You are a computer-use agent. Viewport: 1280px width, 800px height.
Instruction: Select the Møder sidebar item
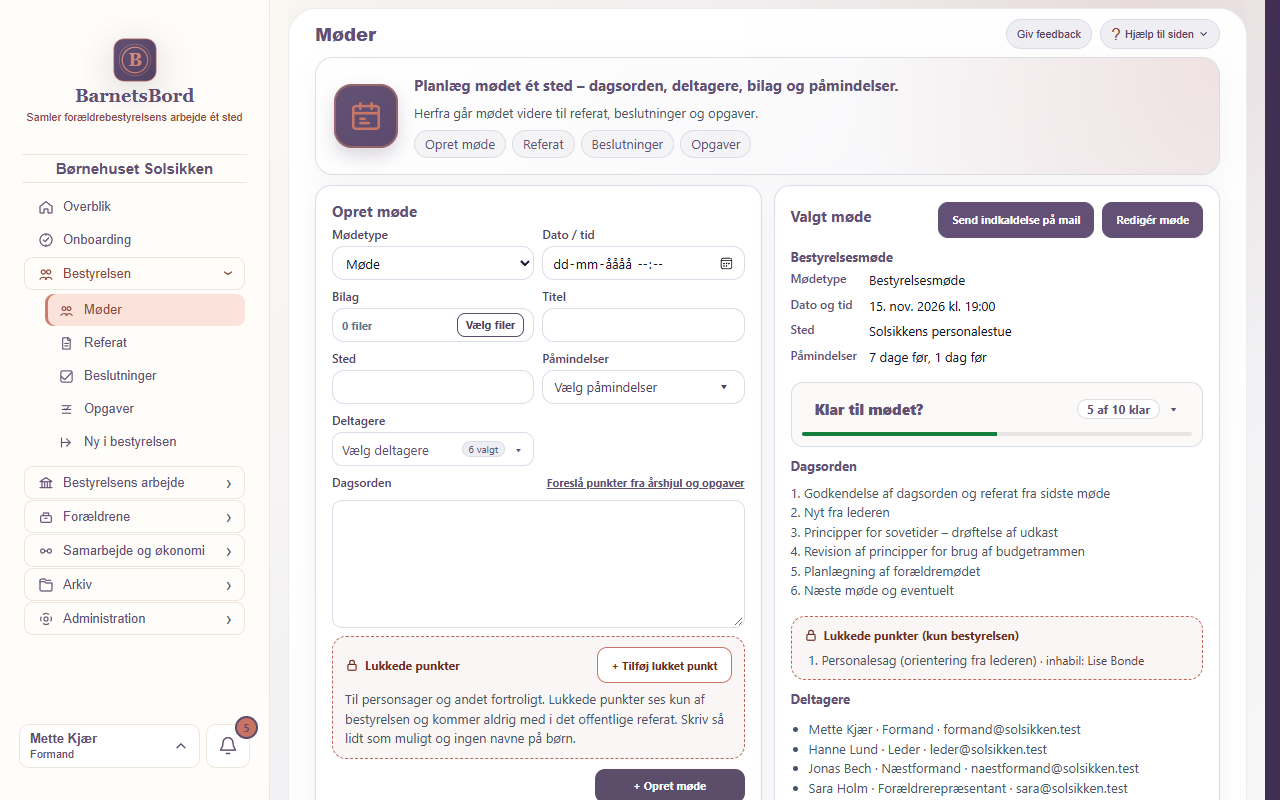(145, 310)
